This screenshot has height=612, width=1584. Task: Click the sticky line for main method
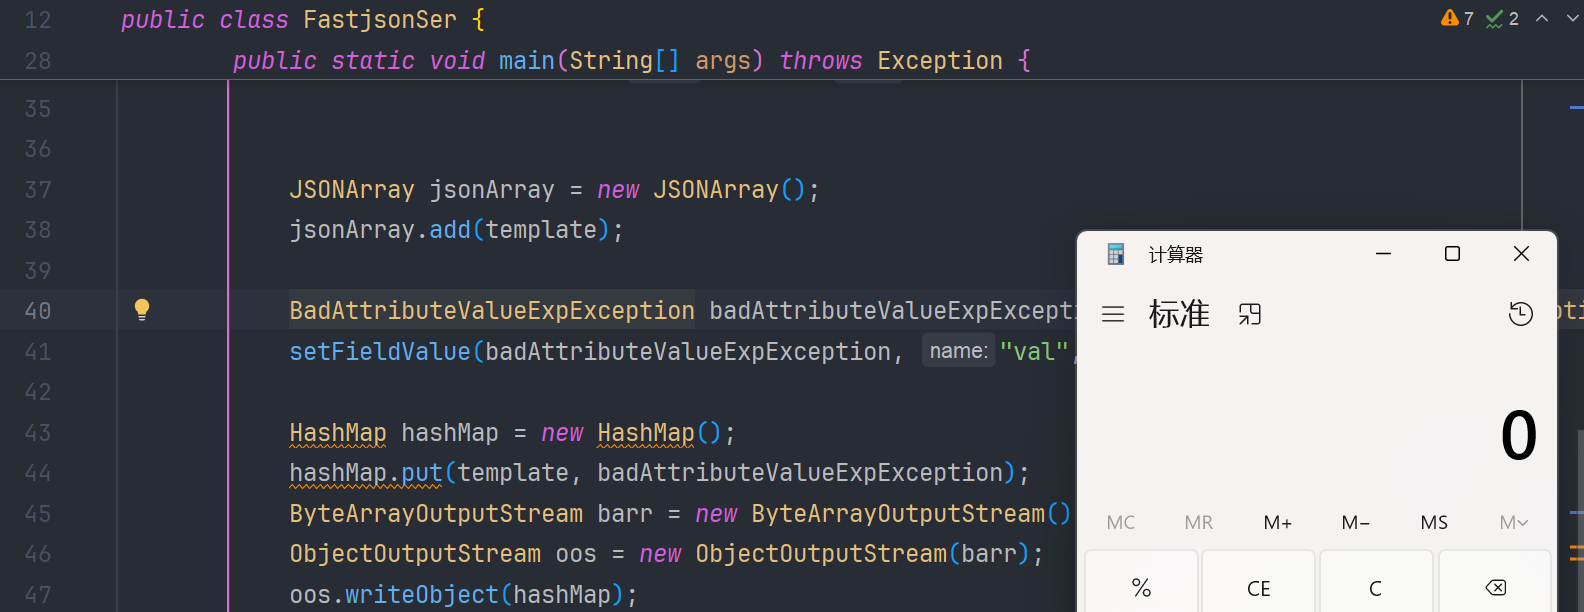pos(632,61)
